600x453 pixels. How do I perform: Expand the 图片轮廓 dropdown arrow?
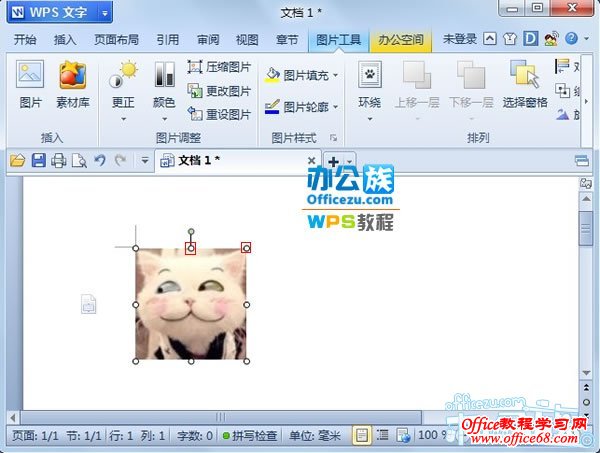point(336,107)
